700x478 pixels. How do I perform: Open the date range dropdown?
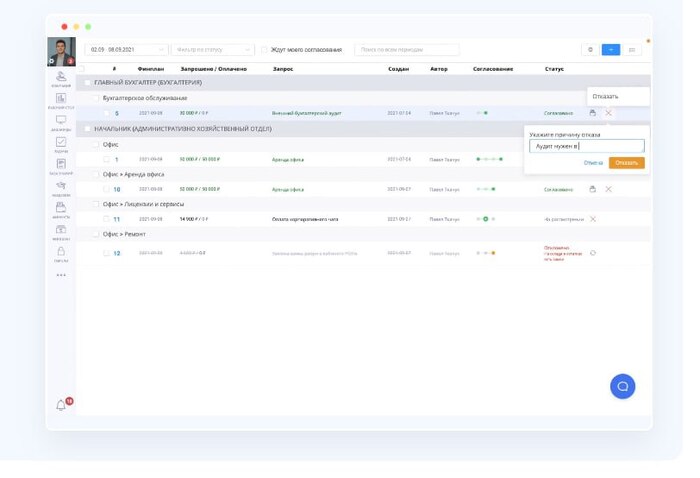pyautogui.click(x=128, y=49)
